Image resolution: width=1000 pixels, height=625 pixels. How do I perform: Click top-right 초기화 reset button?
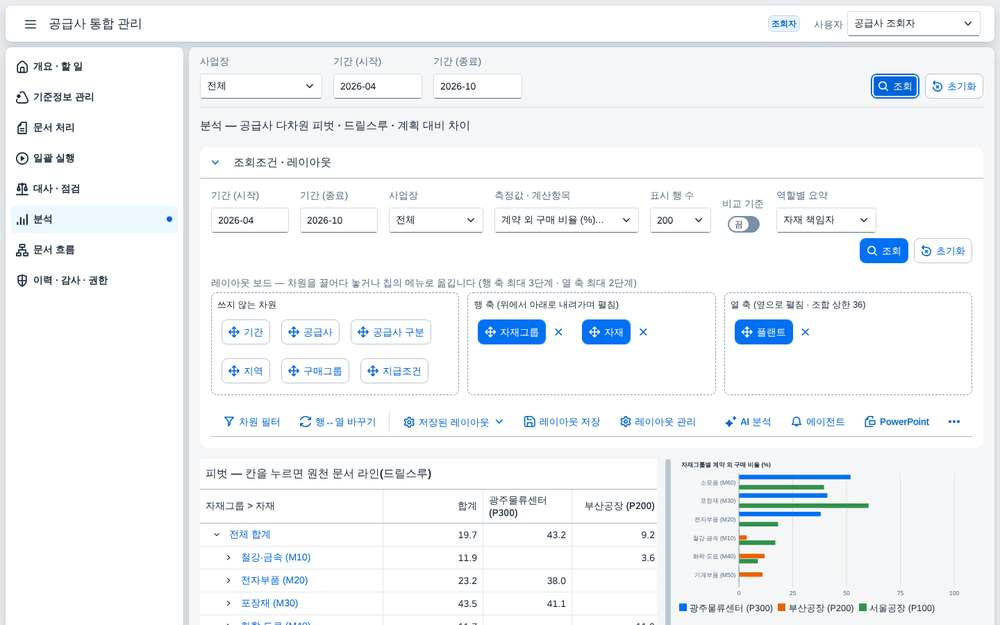(954, 86)
